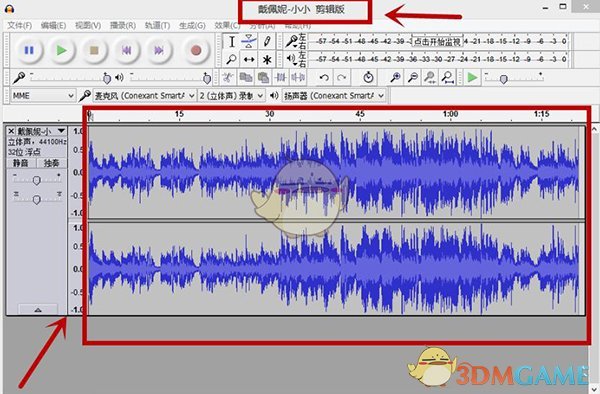Skip to end of track
The height and width of the screenshot is (394, 600).
[159, 50]
